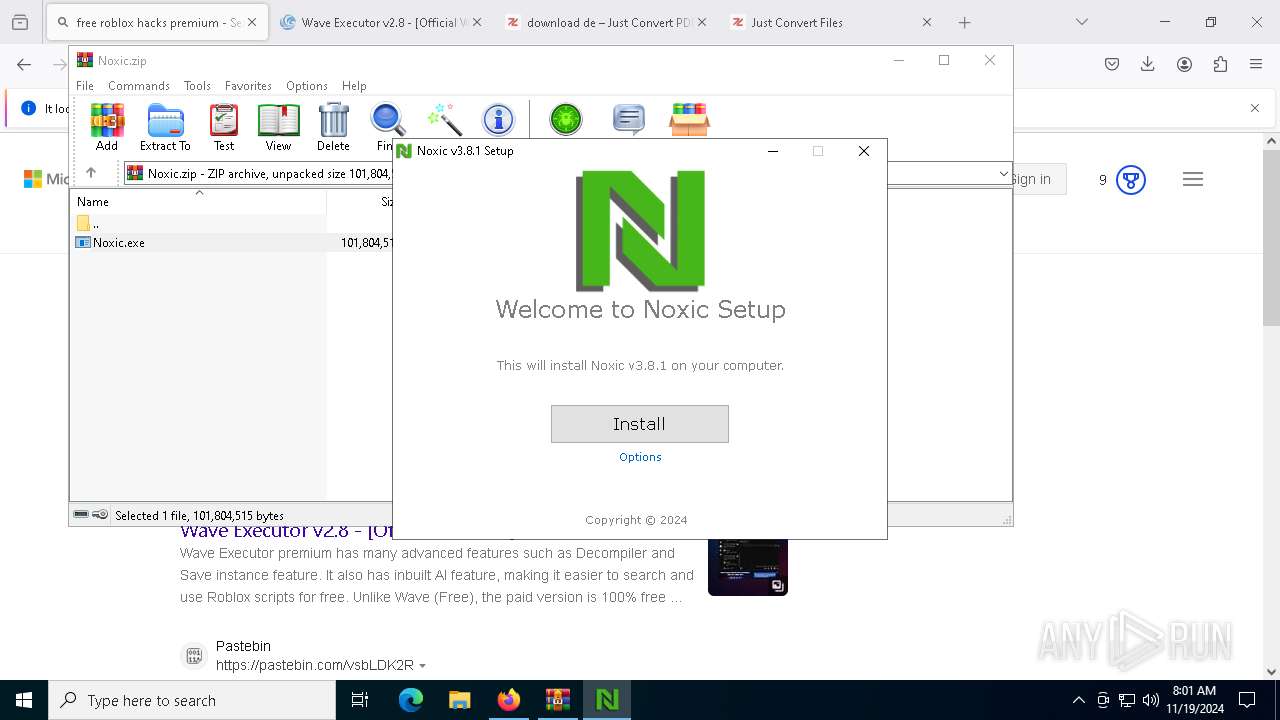
Task: Open the Wave Executor v2.8 search result title
Action: coord(286,533)
